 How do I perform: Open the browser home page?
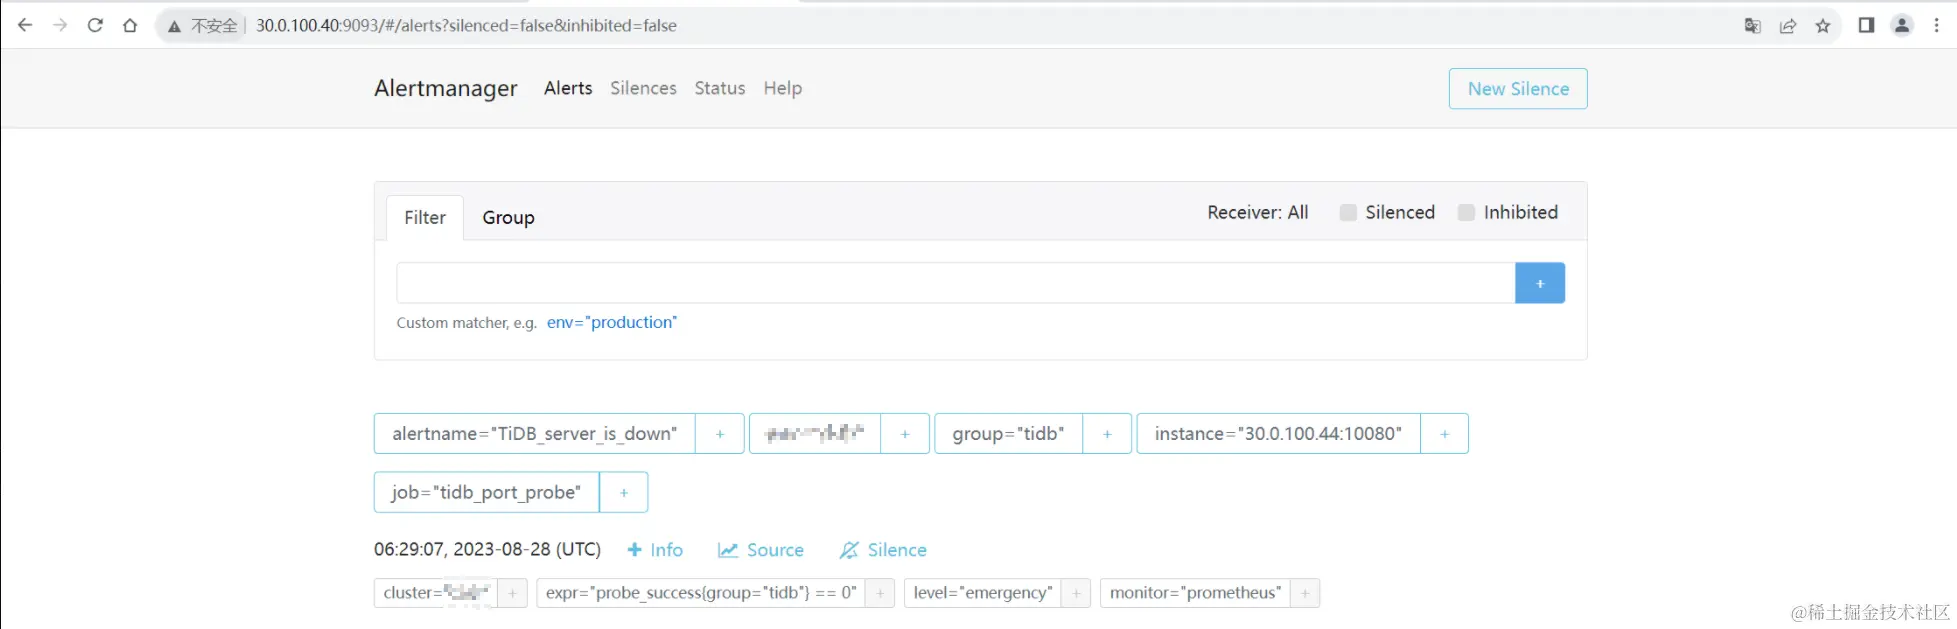(130, 25)
